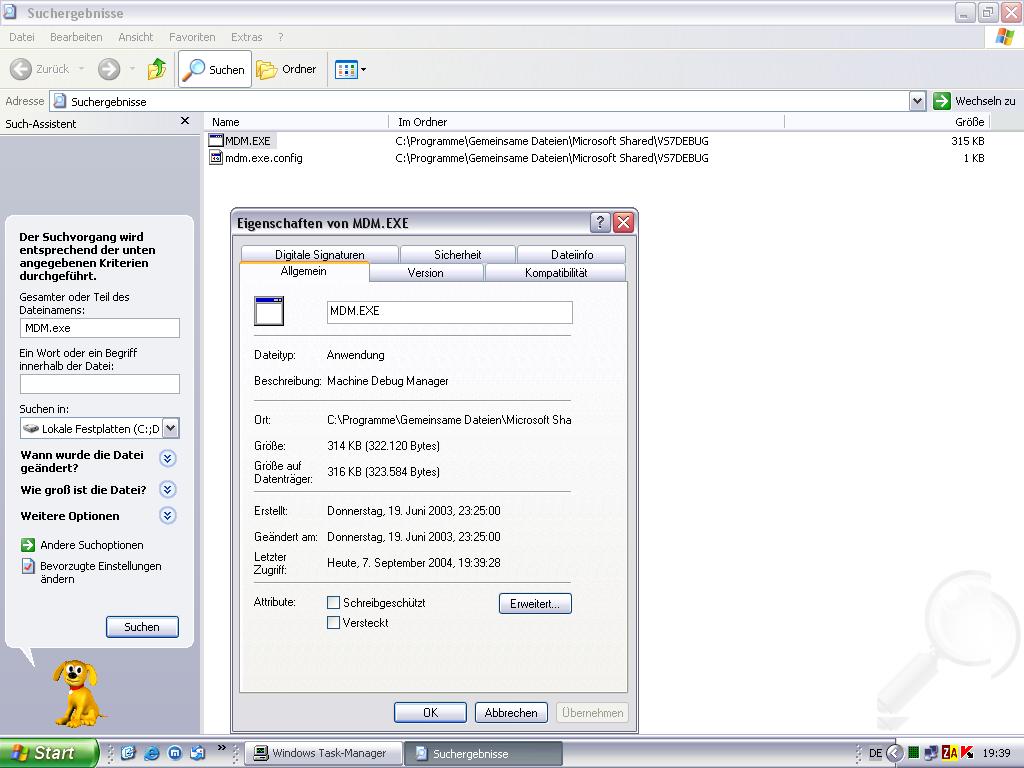Open the back button history dropdown
1024x768 pixels.
81,69
